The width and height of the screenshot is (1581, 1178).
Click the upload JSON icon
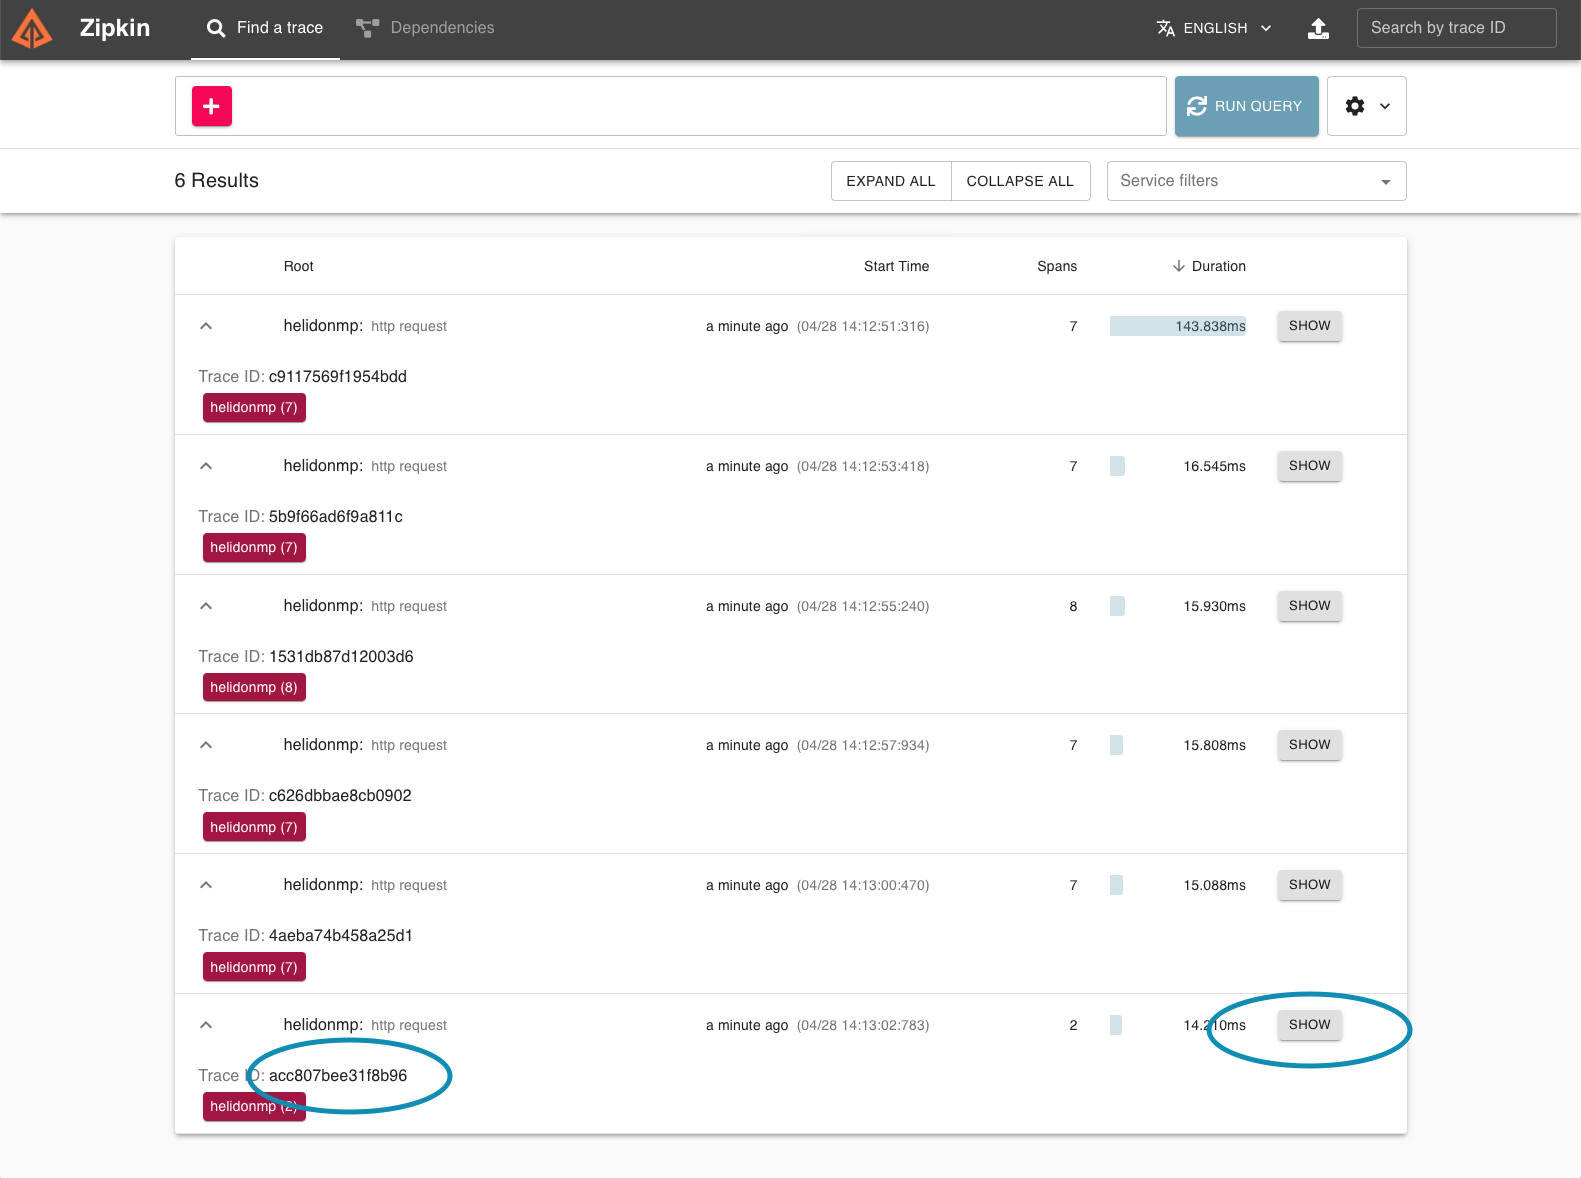pos(1318,28)
